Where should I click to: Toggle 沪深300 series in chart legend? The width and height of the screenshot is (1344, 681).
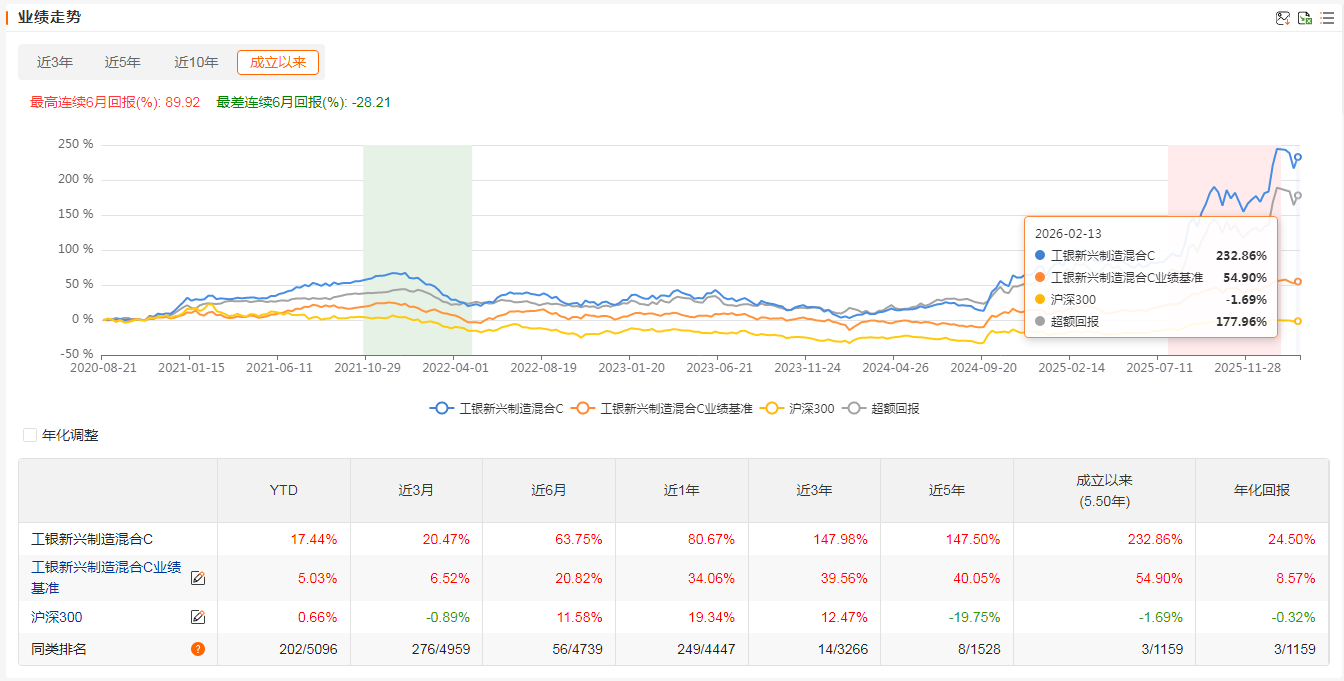tap(797, 408)
